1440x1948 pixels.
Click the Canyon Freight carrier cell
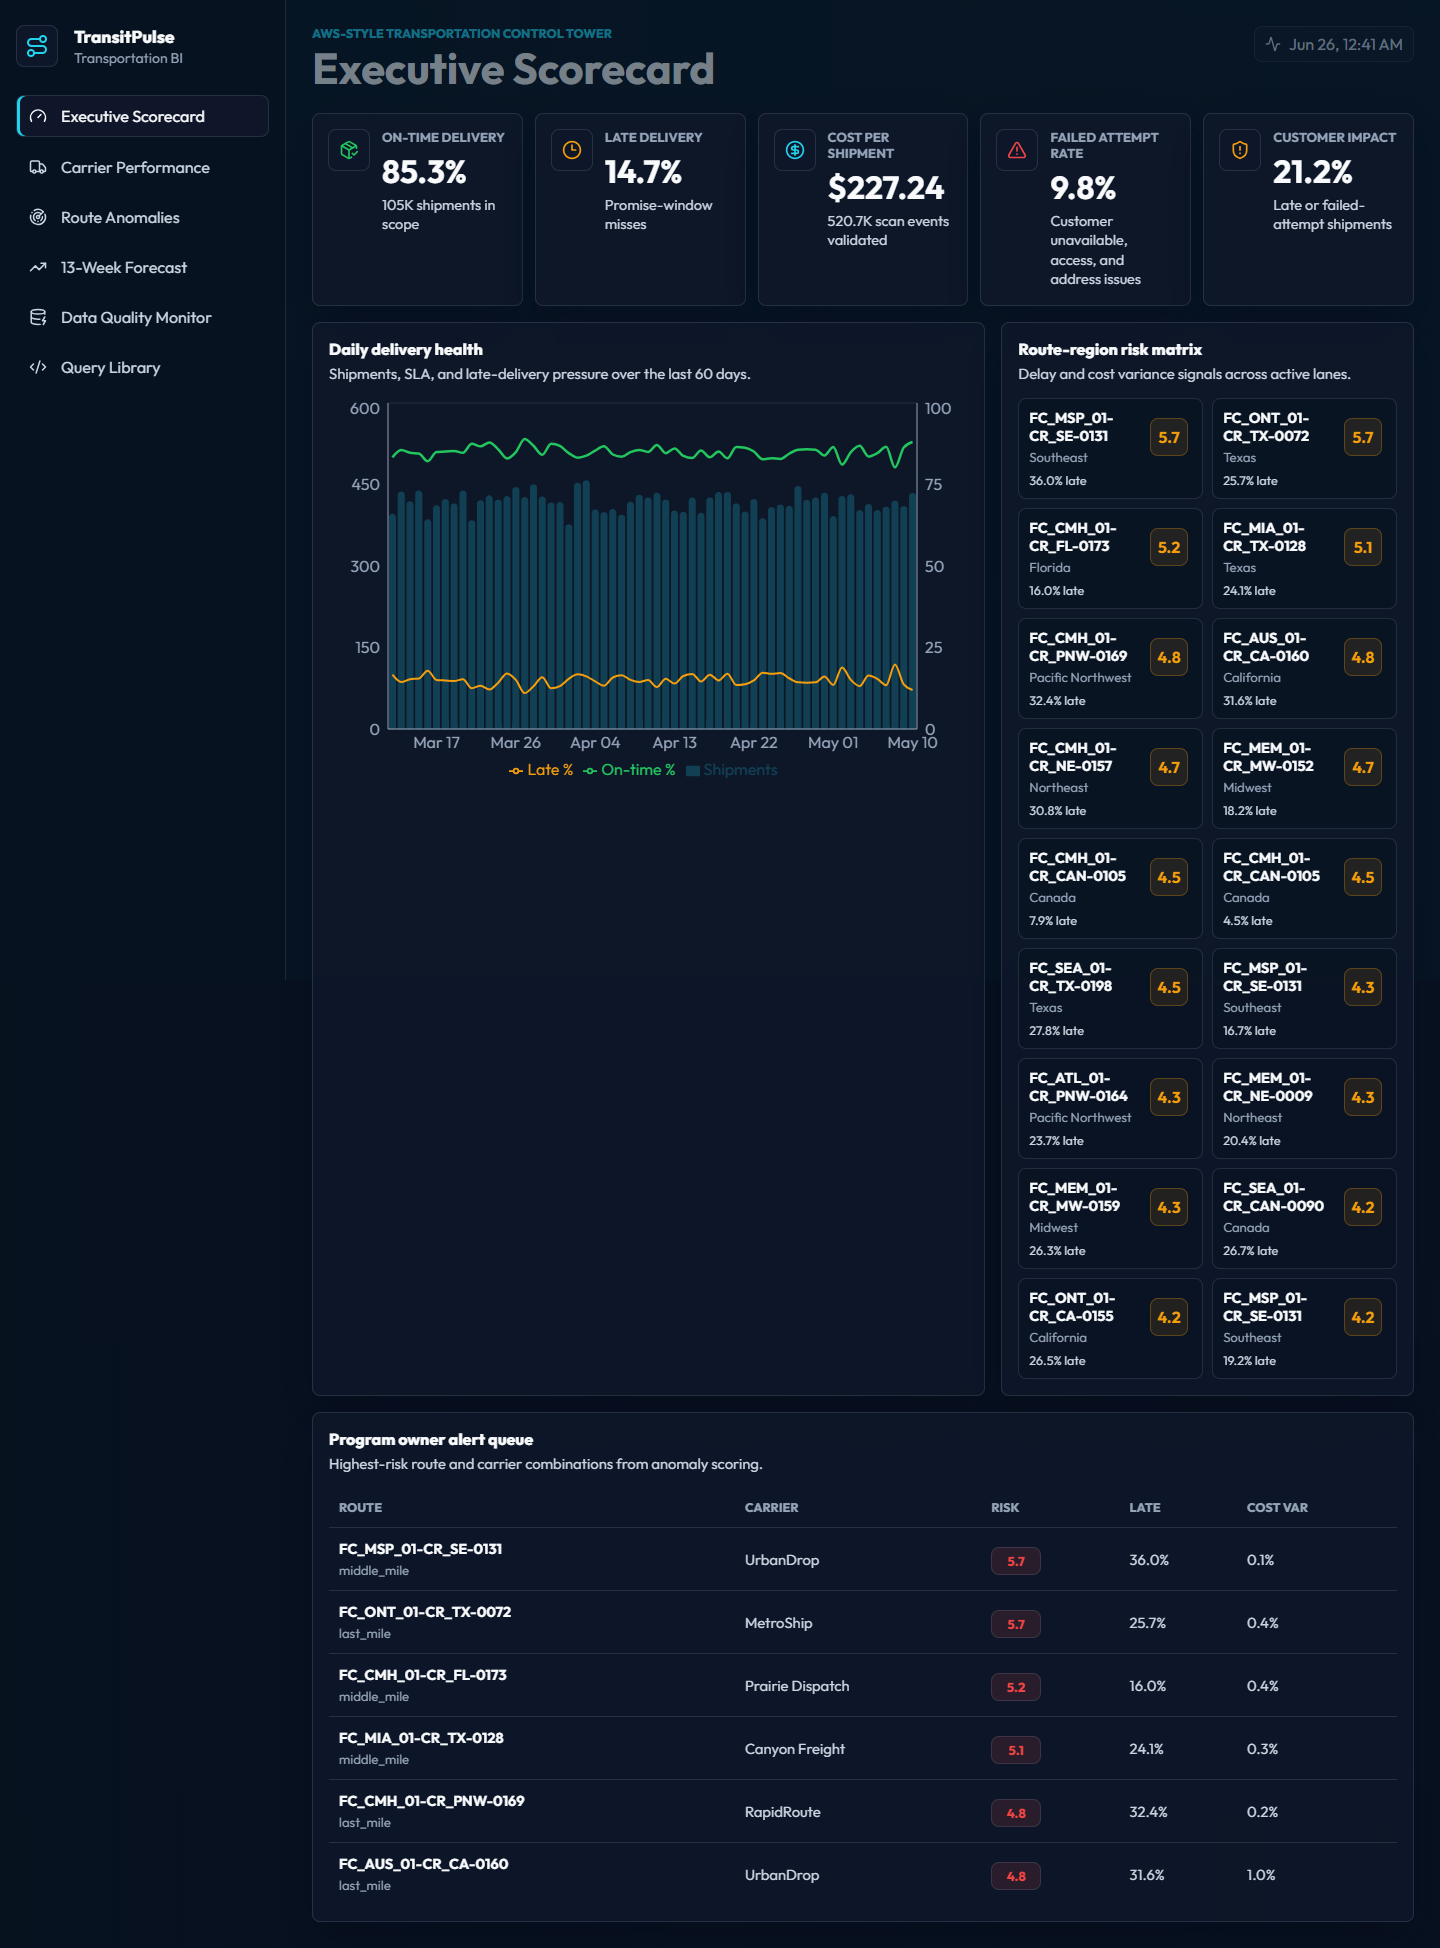pos(795,1749)
